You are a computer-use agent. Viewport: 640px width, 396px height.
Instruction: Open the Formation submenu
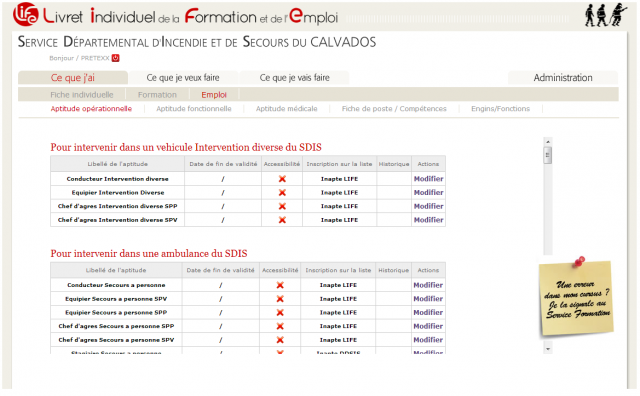coord(157,95)
